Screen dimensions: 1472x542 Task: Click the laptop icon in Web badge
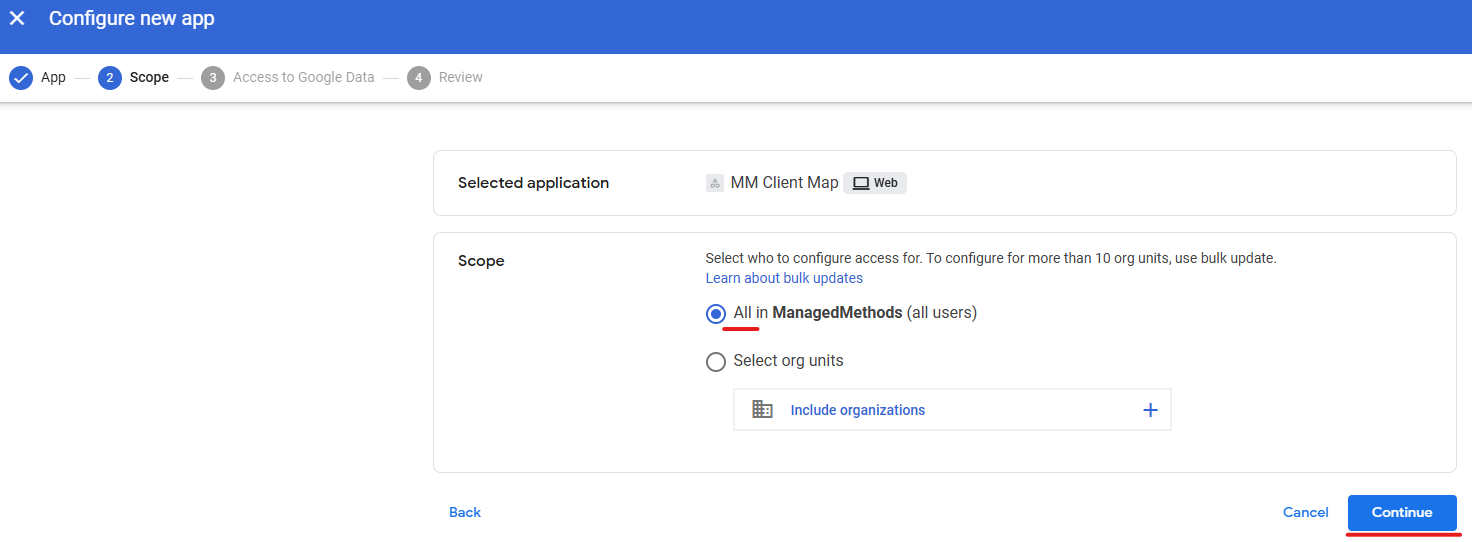click(860, 183)
